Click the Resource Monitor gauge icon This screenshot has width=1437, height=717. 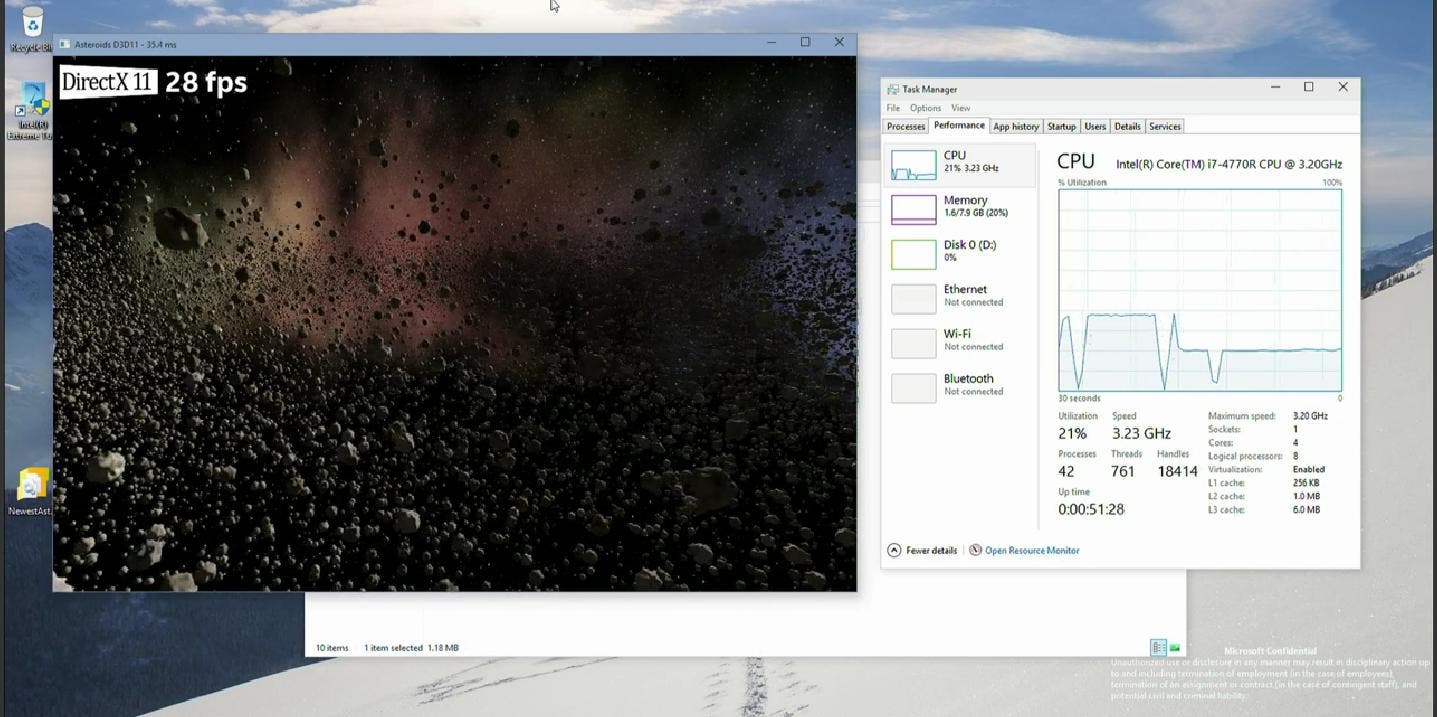pos(975,550)
